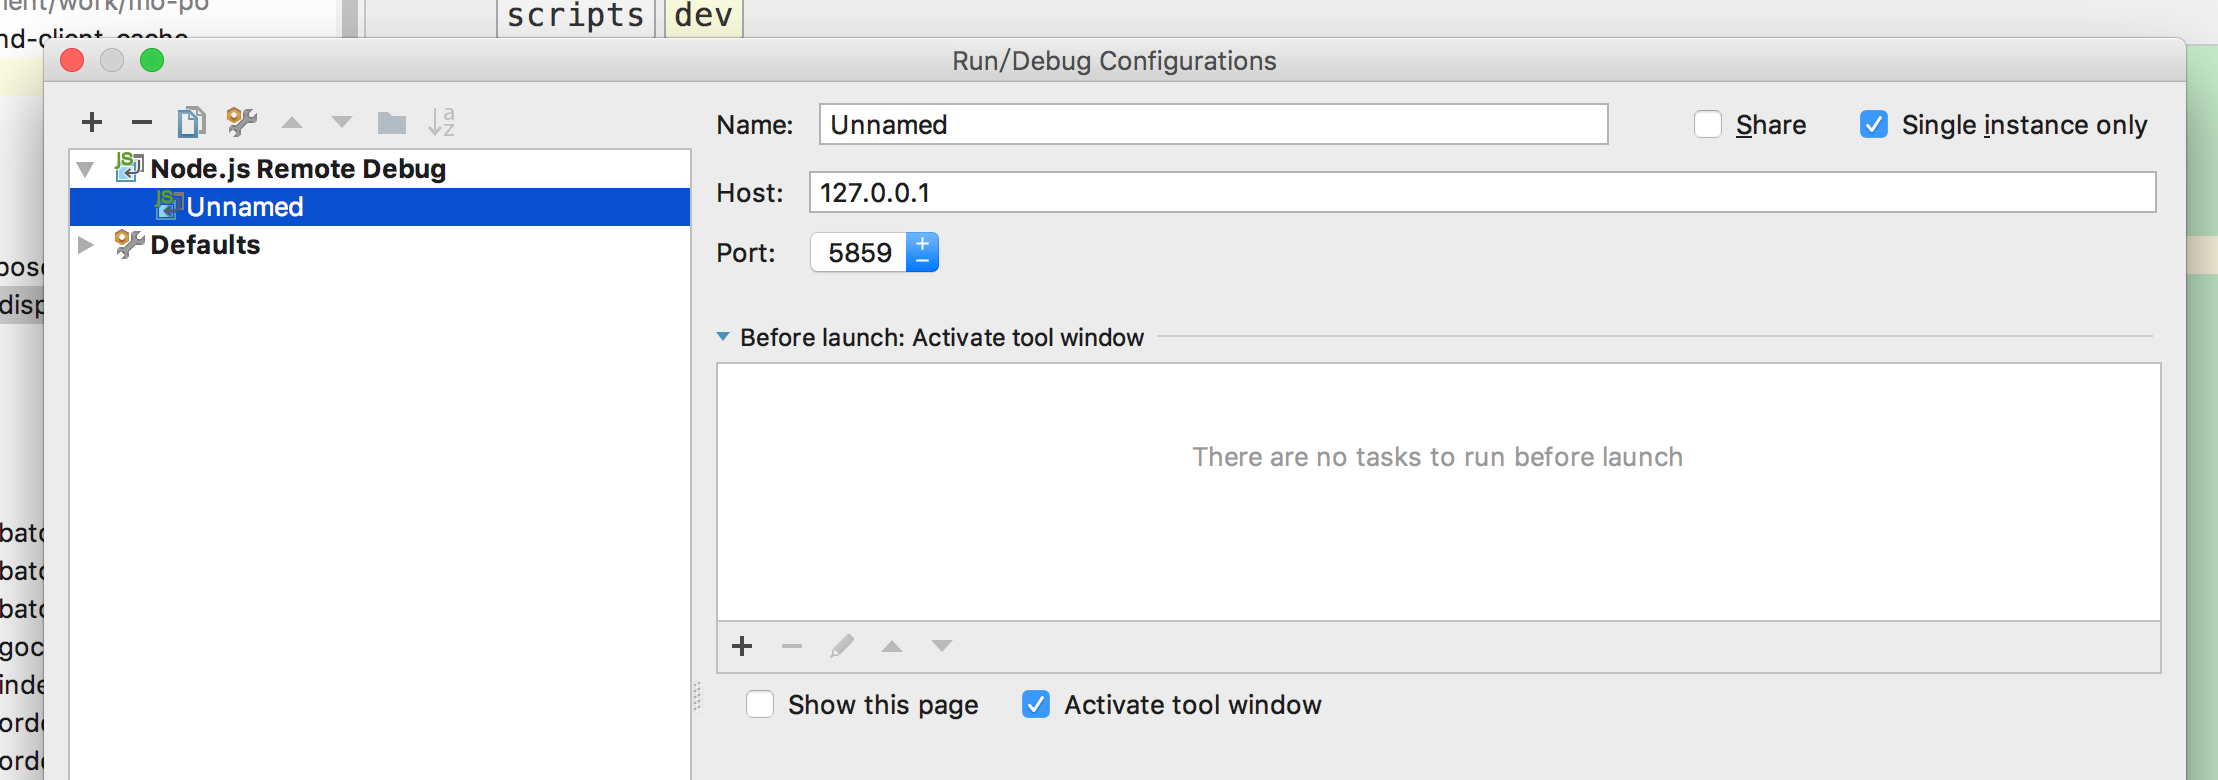Collapse the Node.js Remote Debug group
This screenshot has width=2218, height=780.
[x=86, y=169]
